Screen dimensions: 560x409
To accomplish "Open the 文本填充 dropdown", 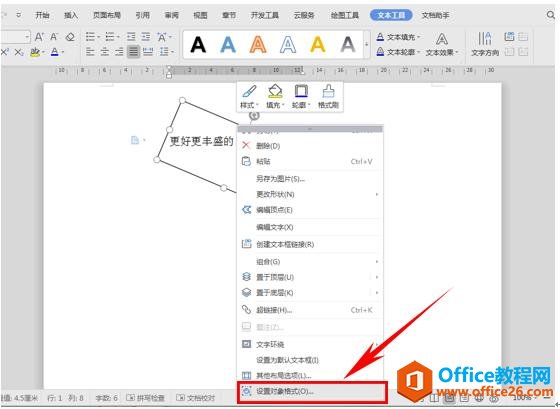I will [x=399, y=37].
